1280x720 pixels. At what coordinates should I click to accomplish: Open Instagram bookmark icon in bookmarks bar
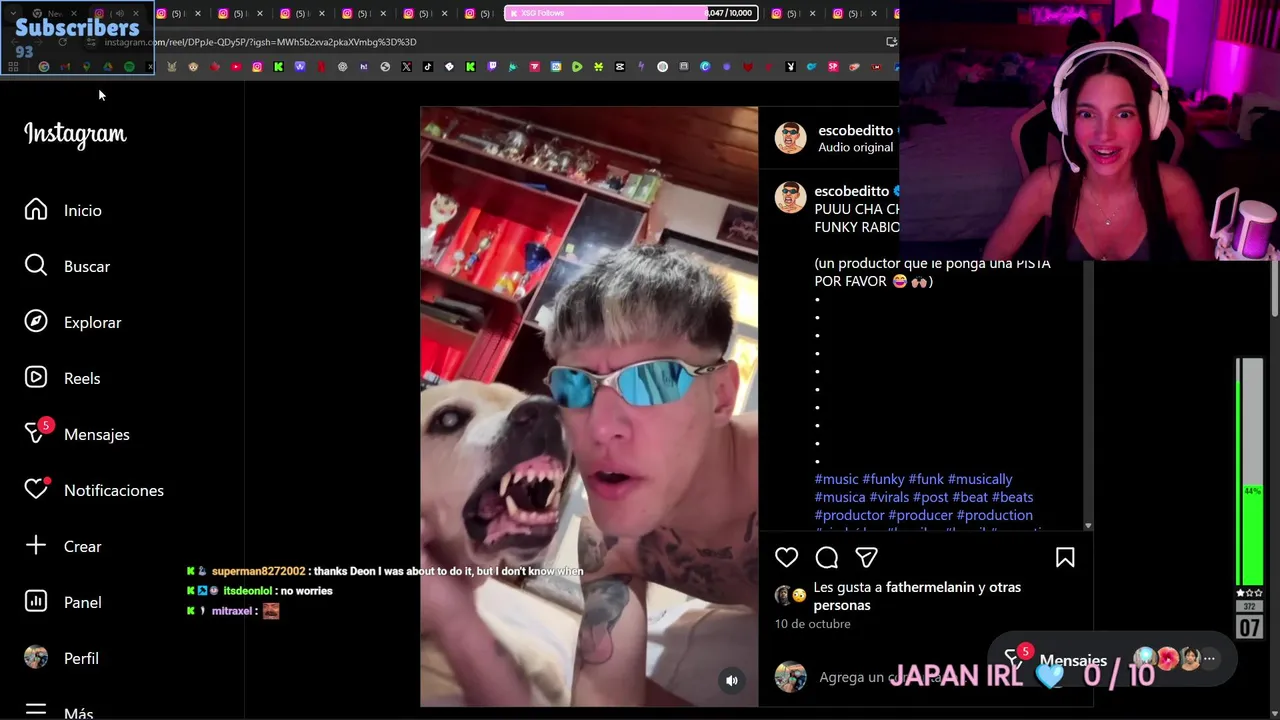coord(257,67)
